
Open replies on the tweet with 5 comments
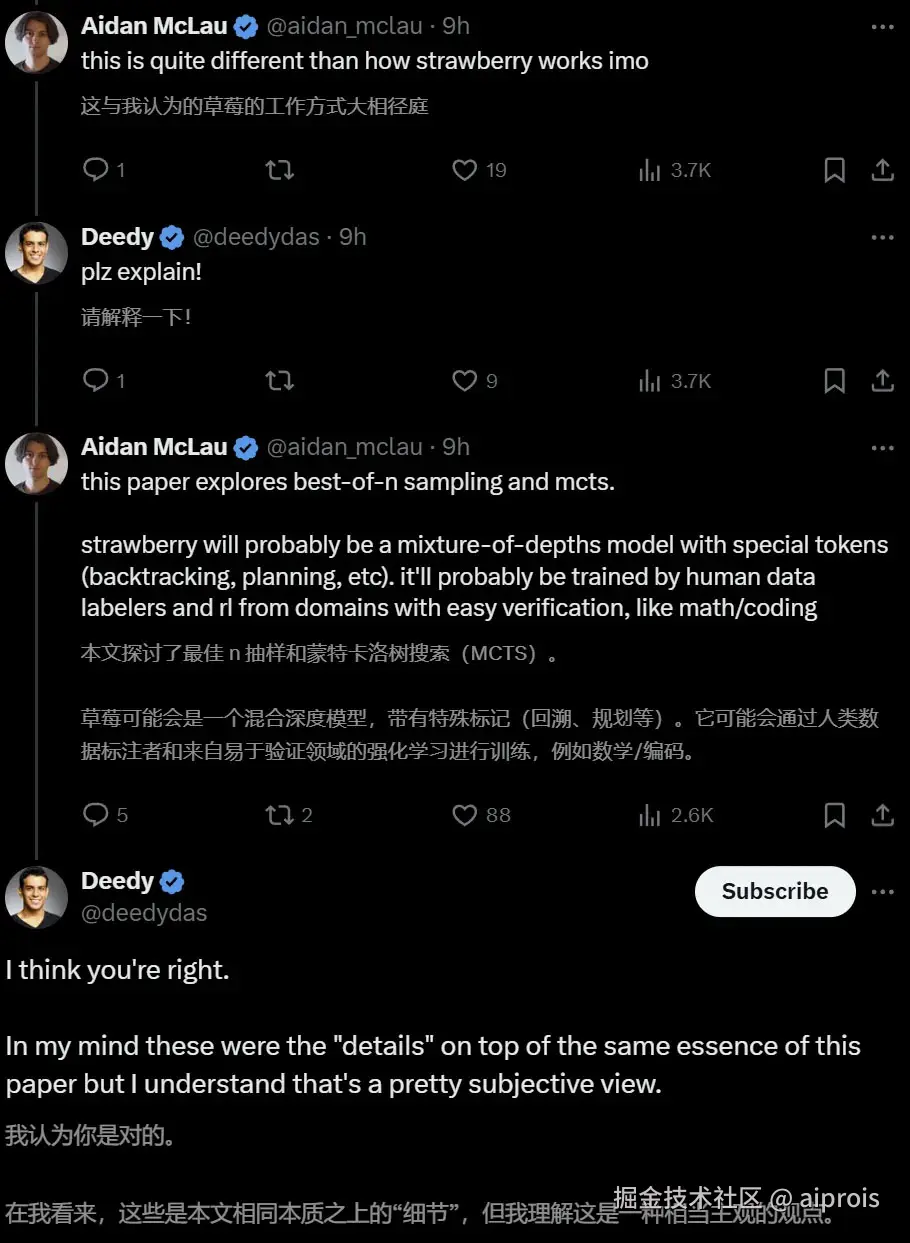click(x=96, y=815)
